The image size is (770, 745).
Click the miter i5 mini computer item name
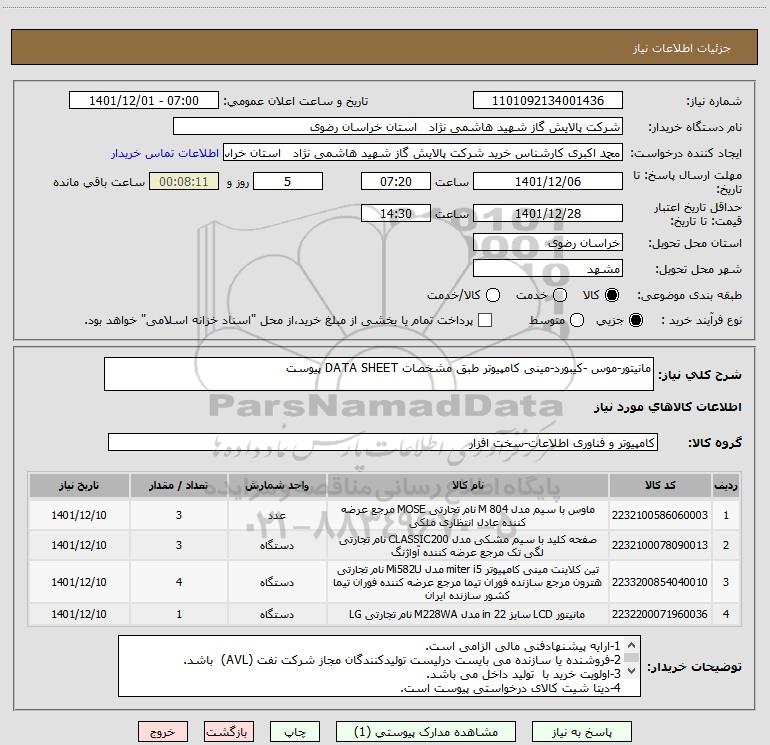point(468,582)
